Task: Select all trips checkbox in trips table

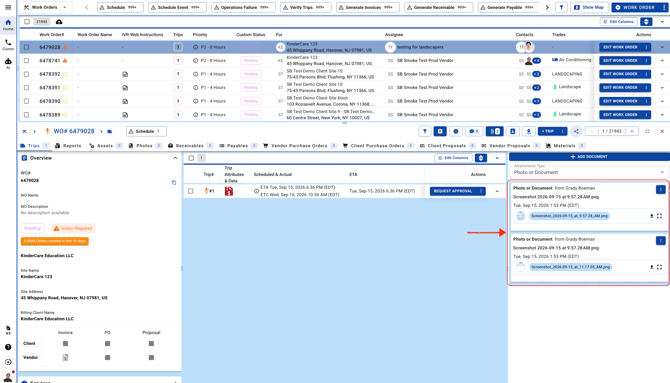Action: pos(191,158)
